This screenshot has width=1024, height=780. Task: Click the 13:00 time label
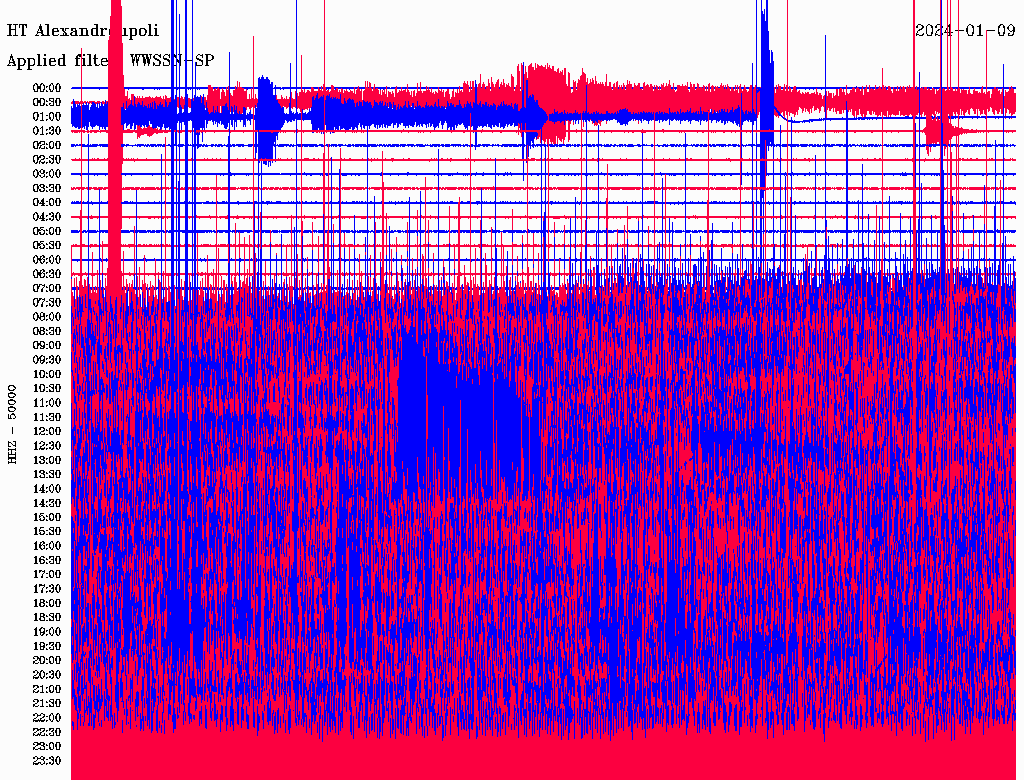(x=47, y=461)
